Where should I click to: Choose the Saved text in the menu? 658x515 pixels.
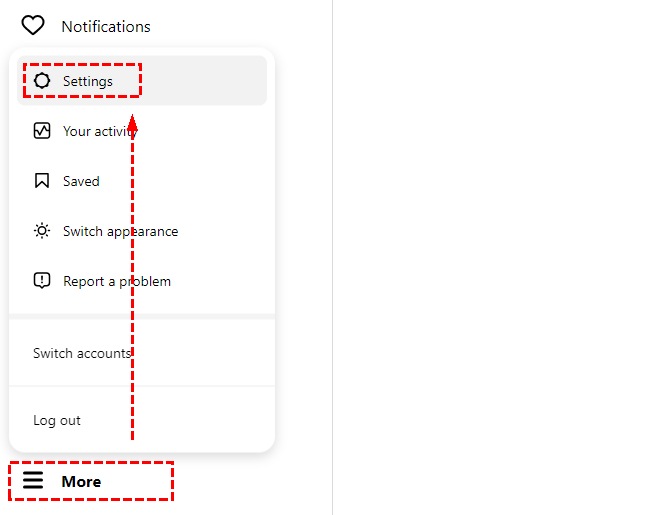tap(81, 181)
